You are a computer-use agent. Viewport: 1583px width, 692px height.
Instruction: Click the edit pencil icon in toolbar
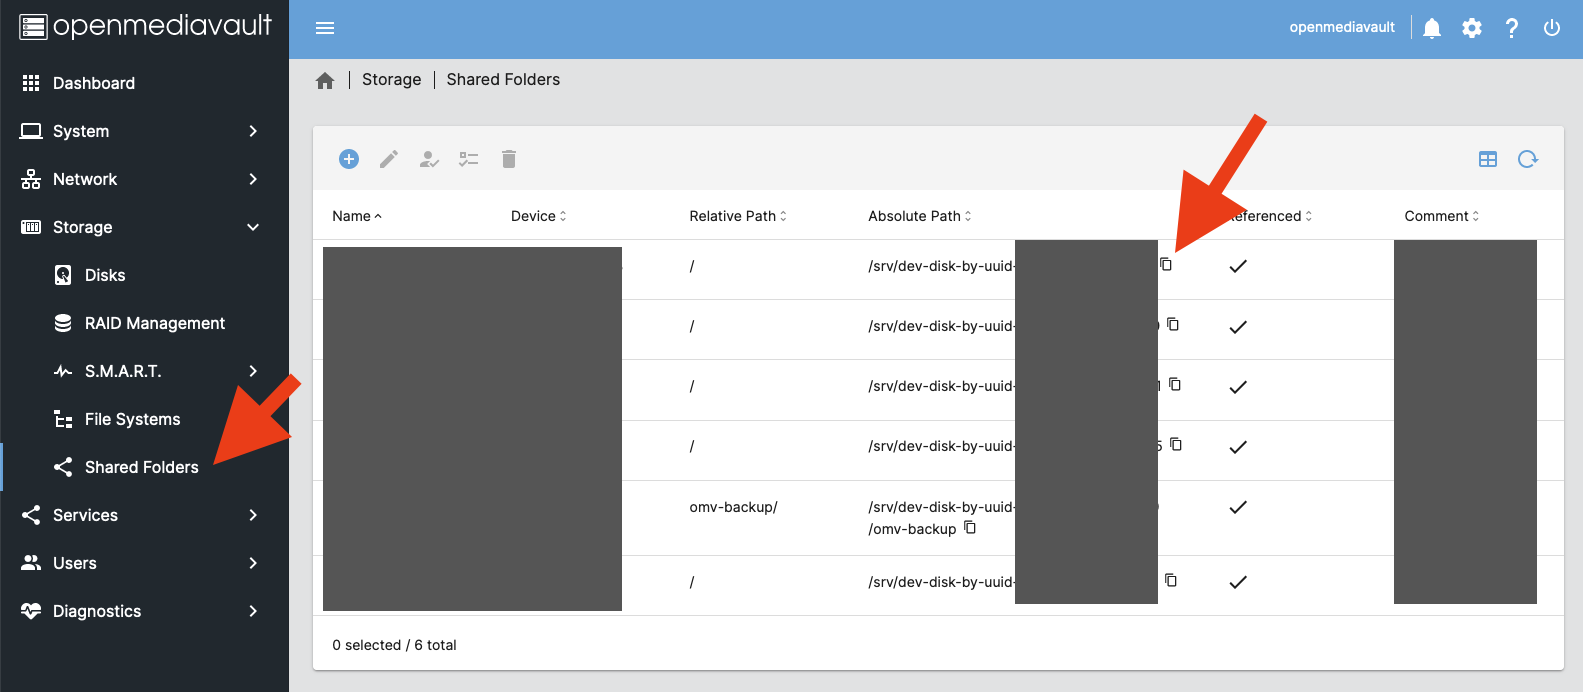tap(389, 159)
